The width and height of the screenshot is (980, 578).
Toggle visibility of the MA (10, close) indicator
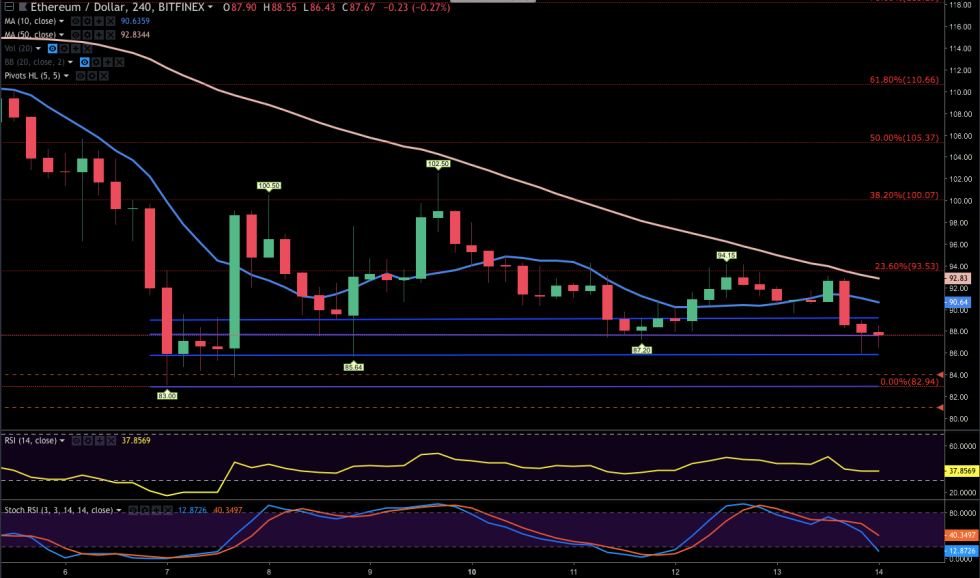[75, 21]
